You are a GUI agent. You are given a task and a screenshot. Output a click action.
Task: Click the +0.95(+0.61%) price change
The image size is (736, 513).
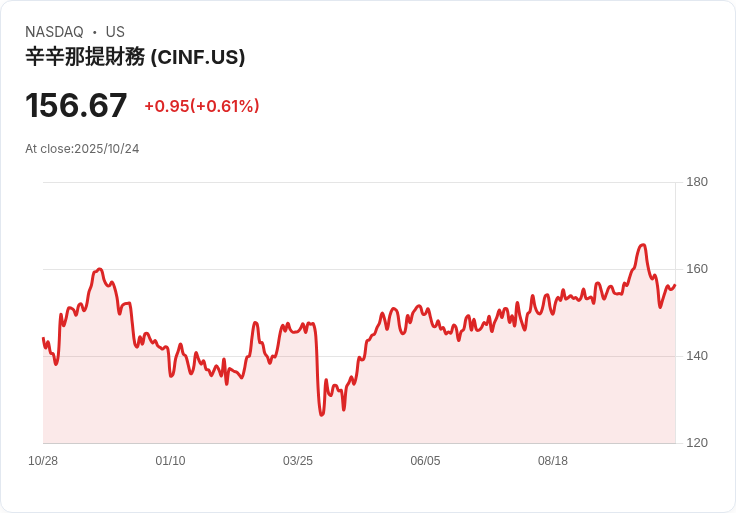[x=201, y=106]
